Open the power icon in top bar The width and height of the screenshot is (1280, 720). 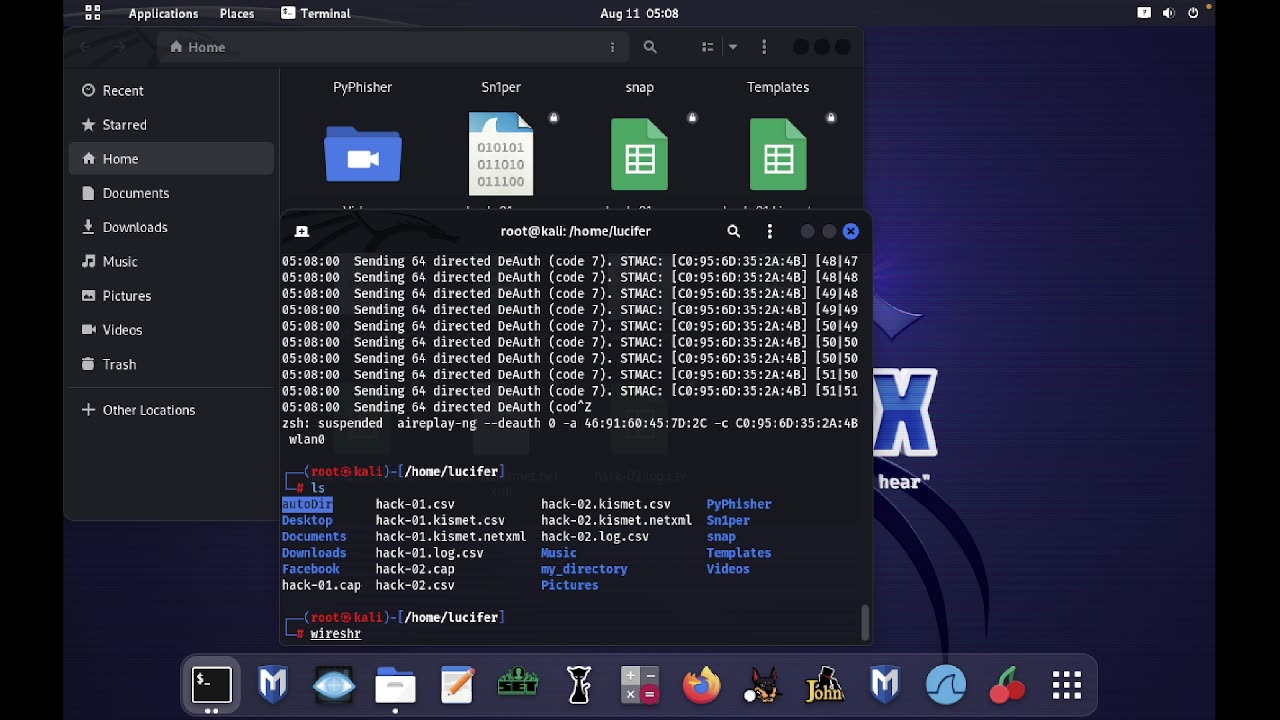1193,13
